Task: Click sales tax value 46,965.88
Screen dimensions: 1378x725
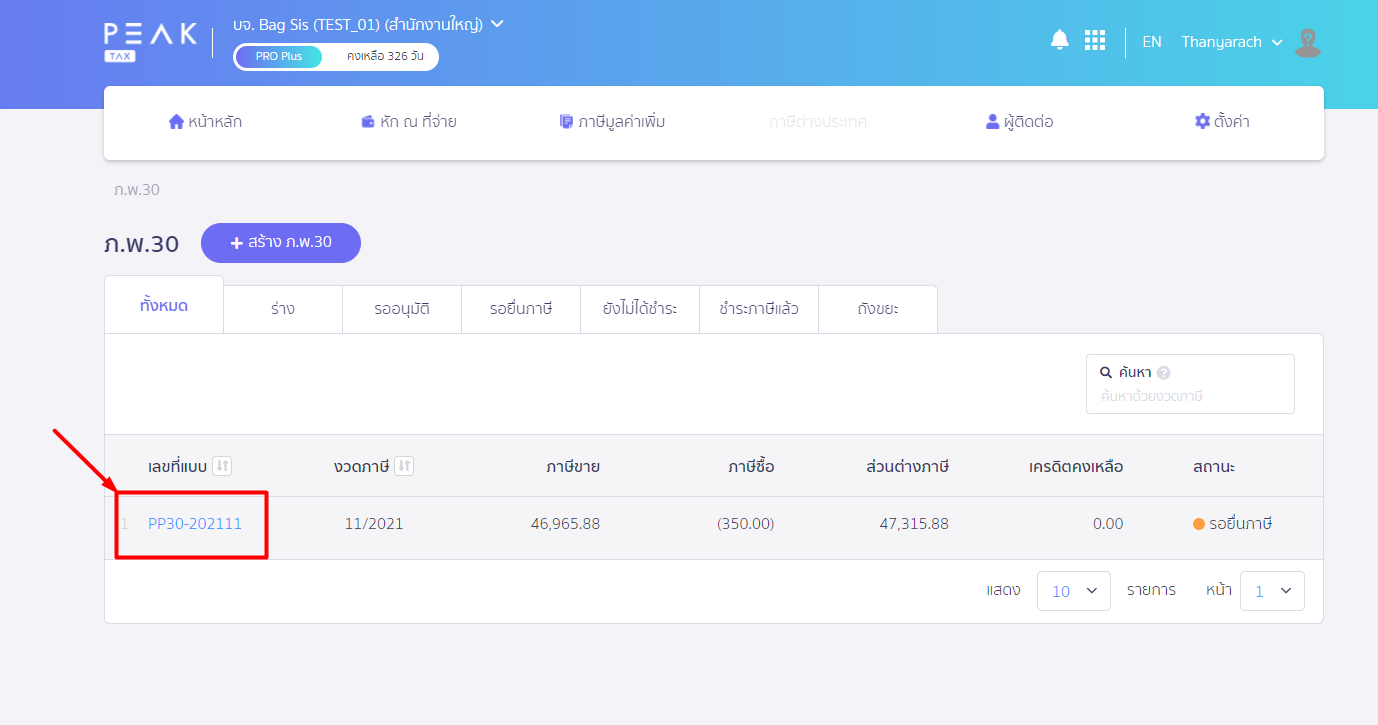Action: (x=565, y=523)
